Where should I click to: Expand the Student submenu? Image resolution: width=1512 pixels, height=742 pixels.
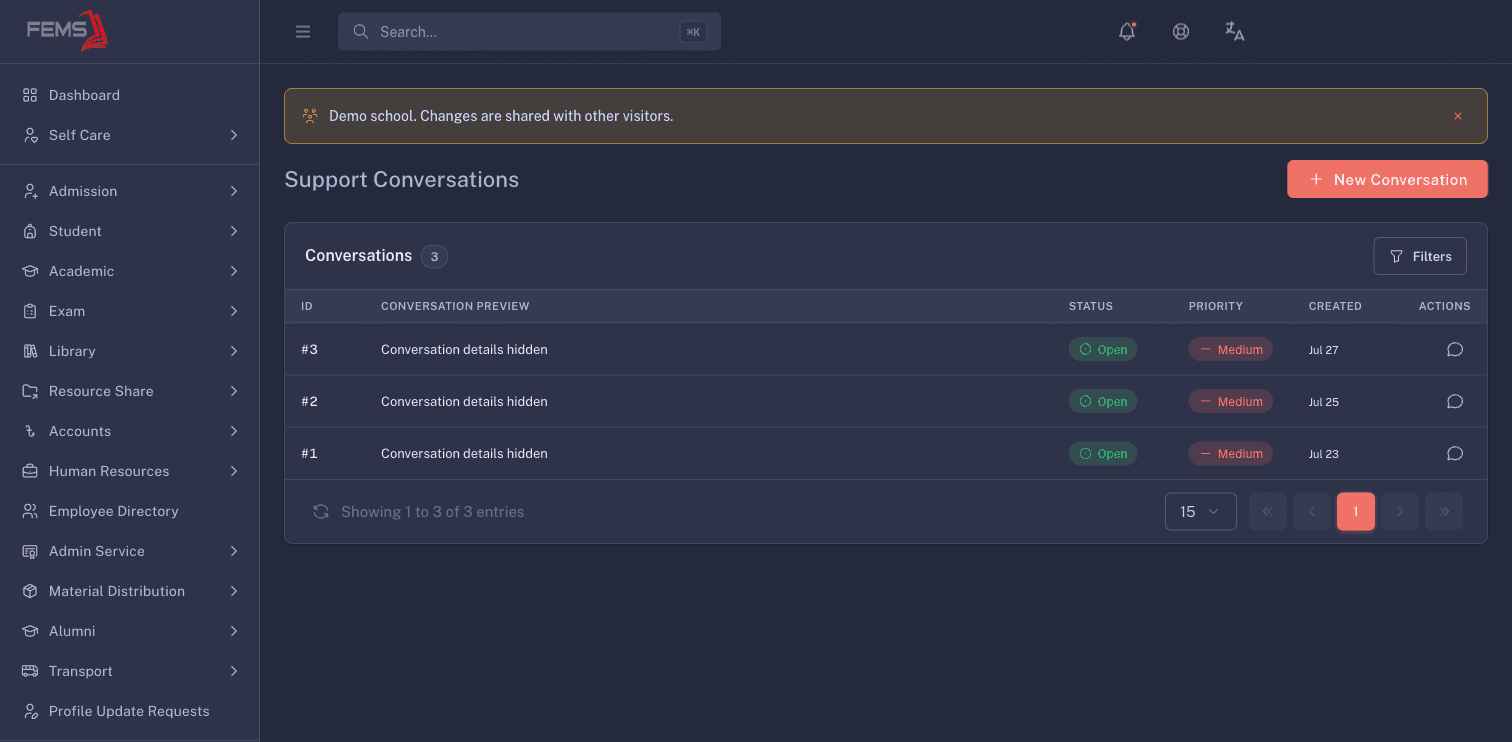point(130,231)
